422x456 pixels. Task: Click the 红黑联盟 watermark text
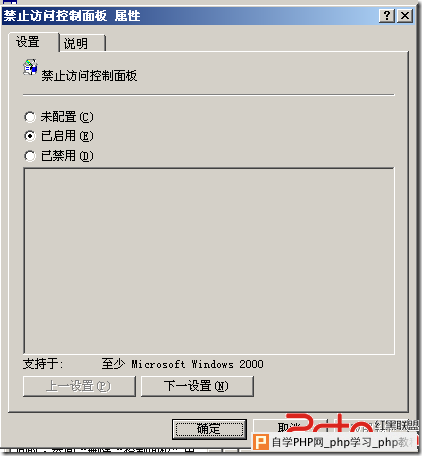point(396,425)
